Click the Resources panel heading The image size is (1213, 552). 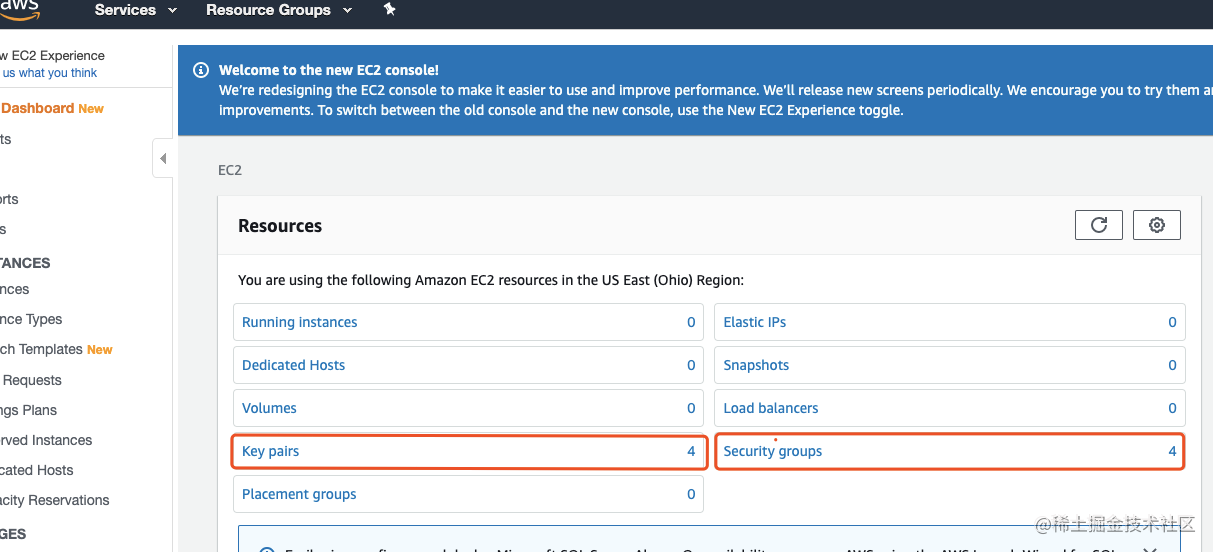(280, 226)
